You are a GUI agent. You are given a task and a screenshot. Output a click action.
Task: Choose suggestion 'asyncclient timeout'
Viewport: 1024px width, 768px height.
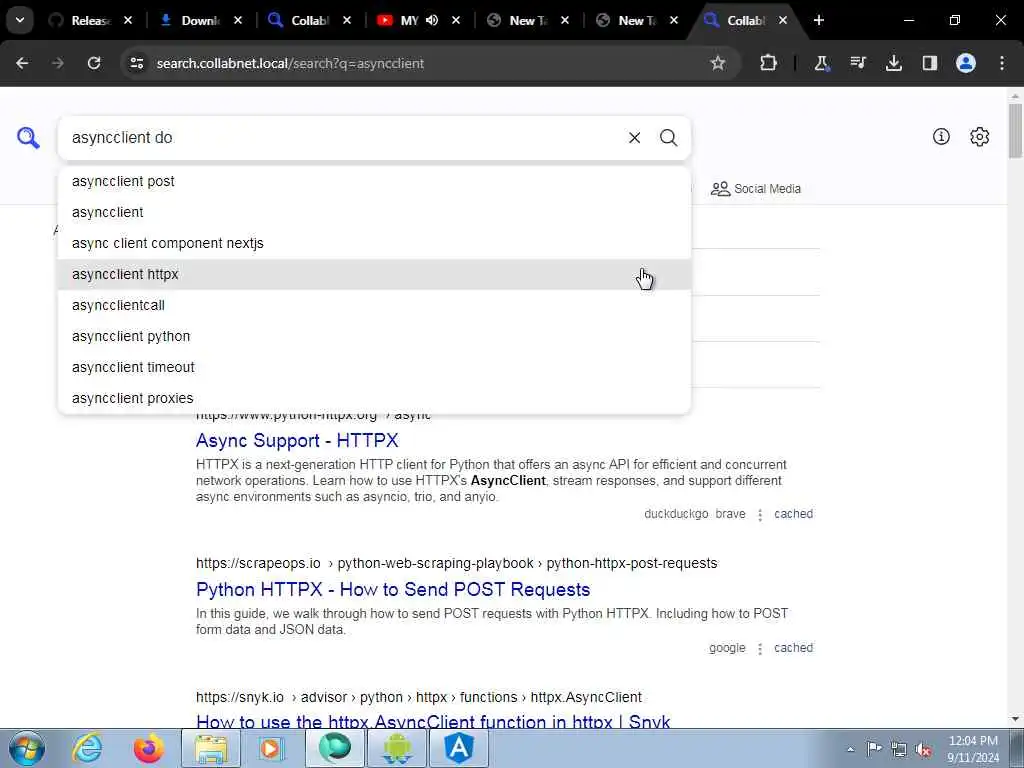pos(374,367)
